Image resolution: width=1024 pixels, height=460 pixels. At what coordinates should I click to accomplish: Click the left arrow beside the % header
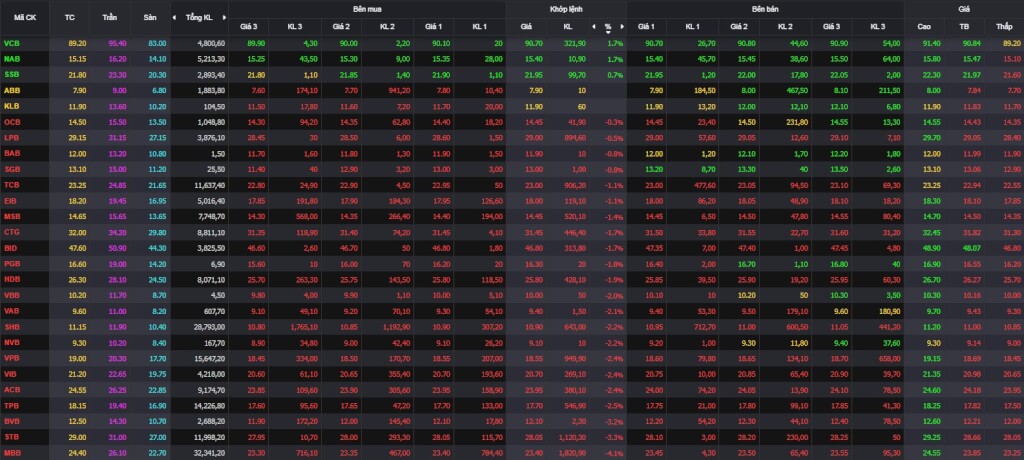tap(594, 27)
